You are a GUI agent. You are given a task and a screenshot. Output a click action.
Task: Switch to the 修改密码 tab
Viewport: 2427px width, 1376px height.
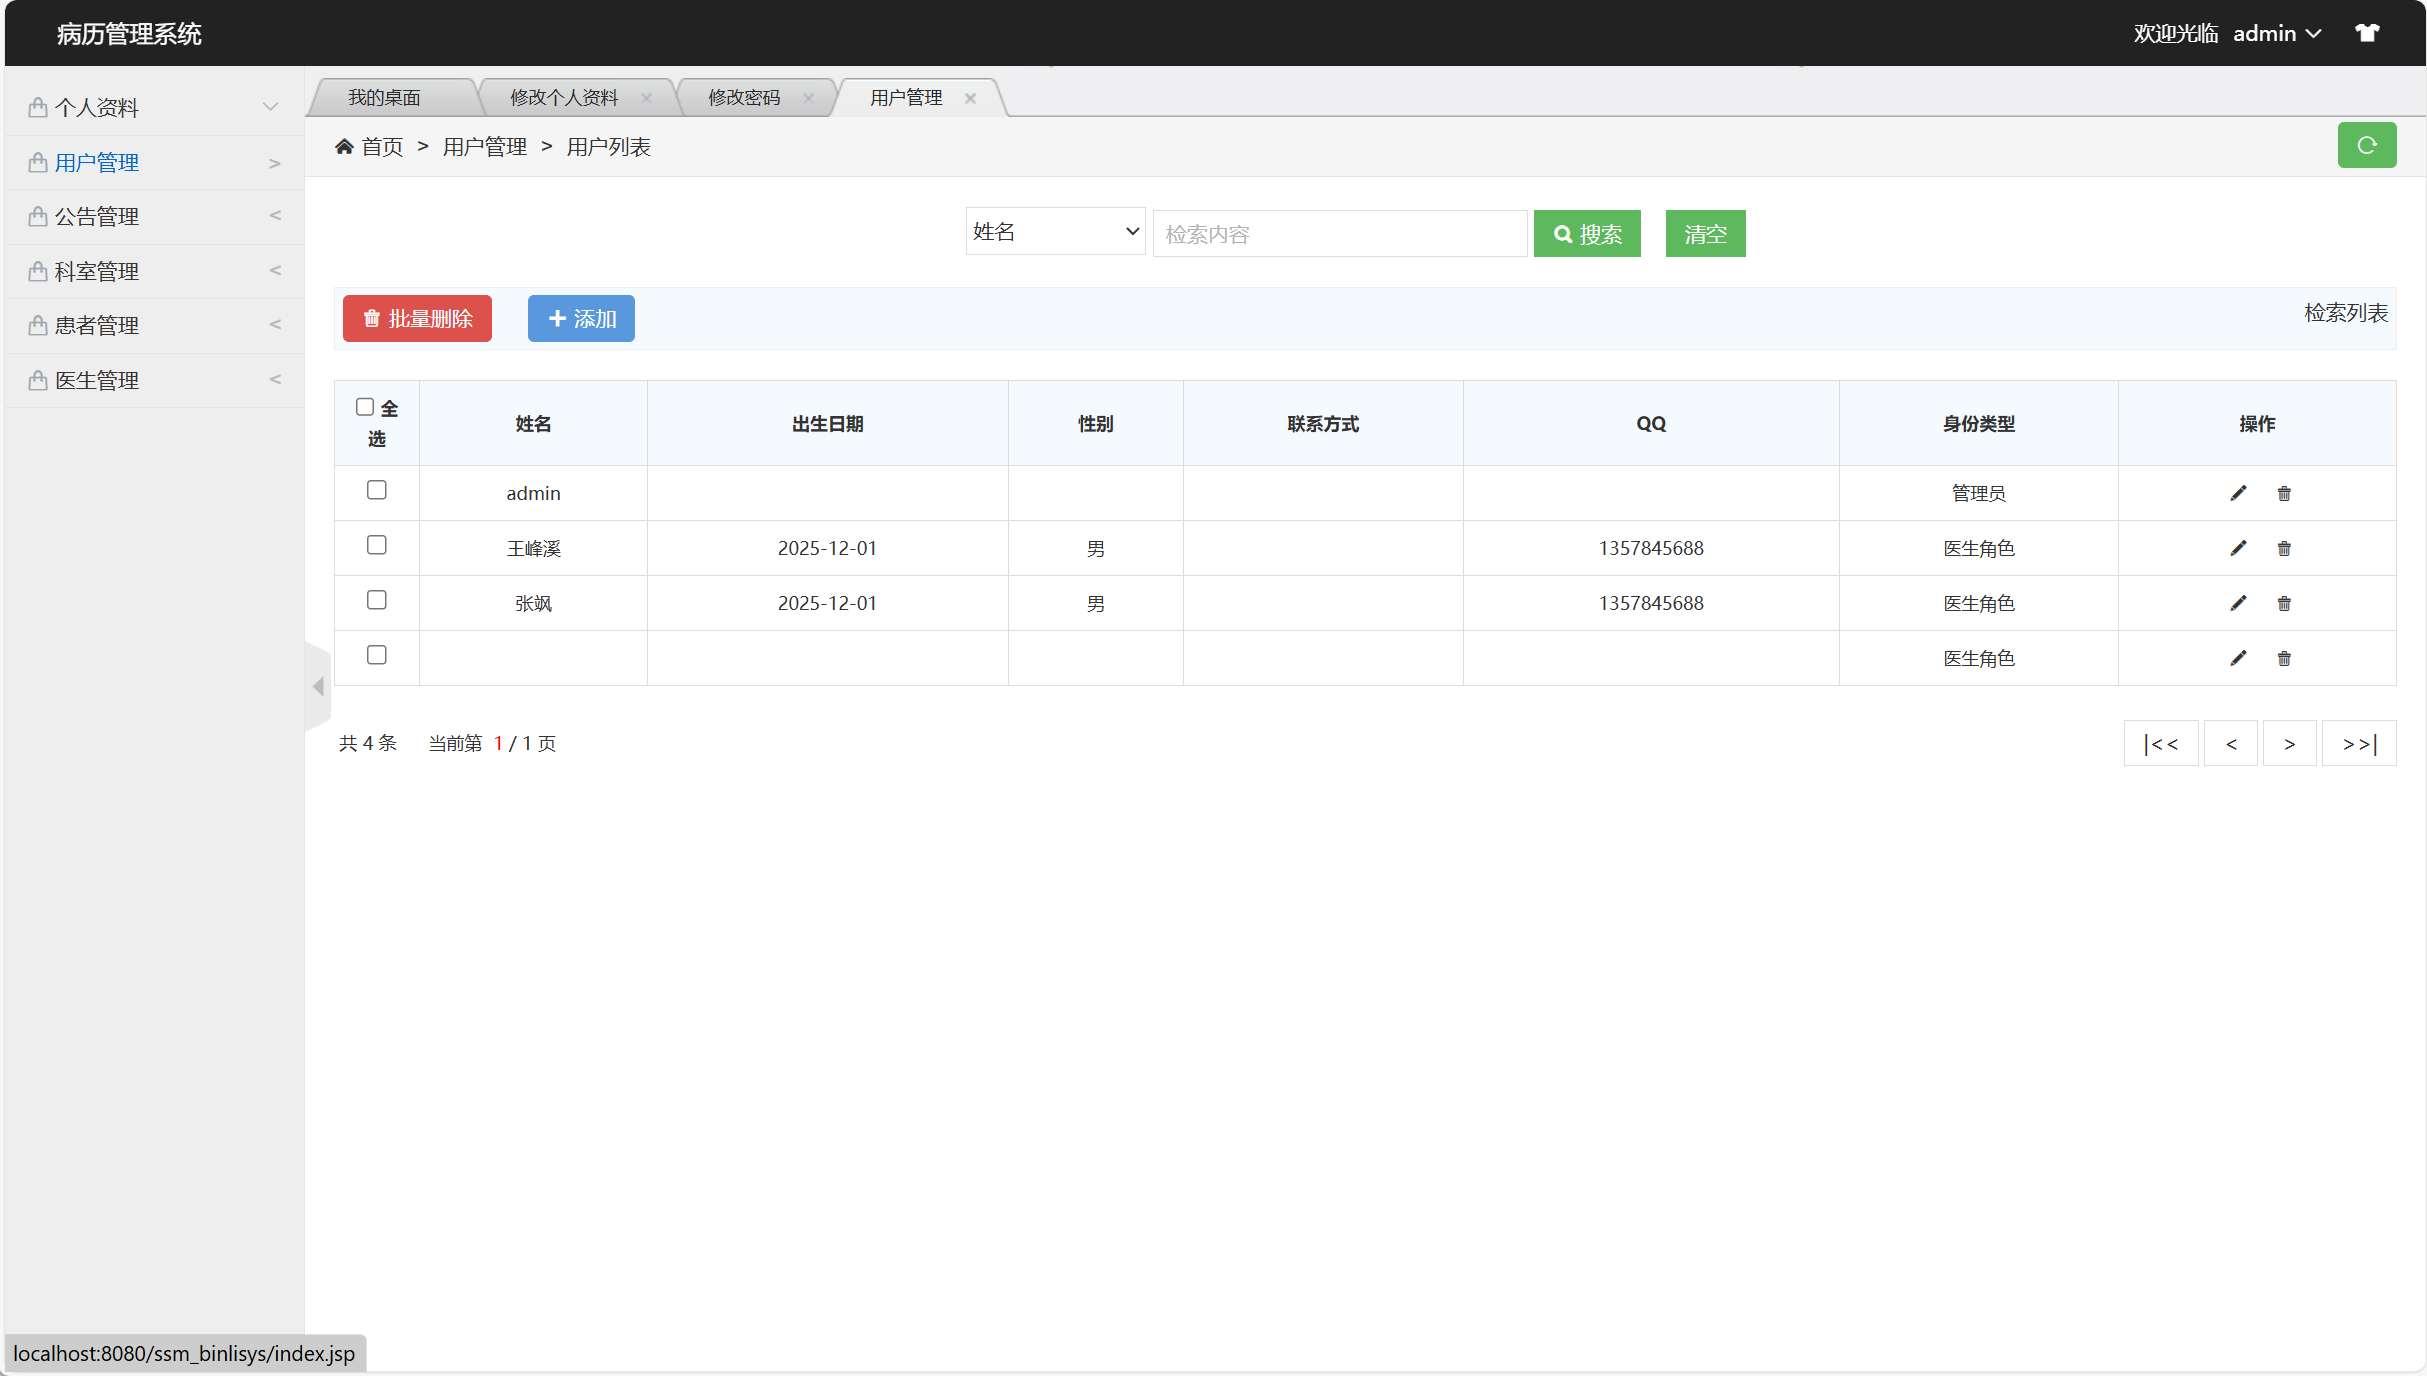[x=744, y=98]
